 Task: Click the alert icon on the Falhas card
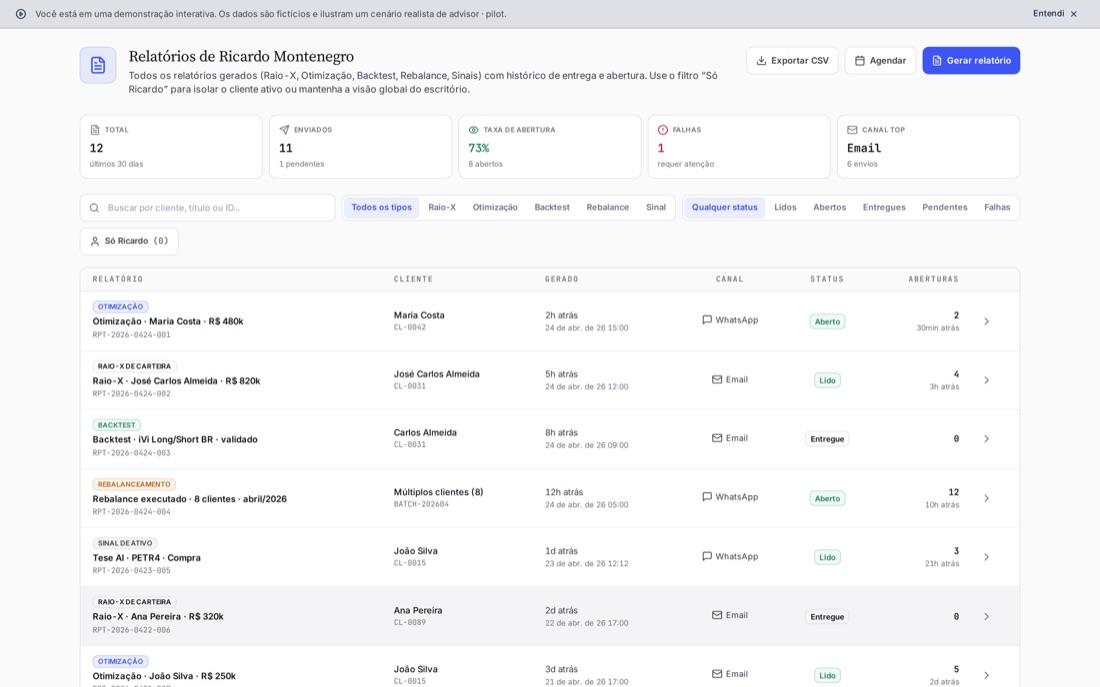(x=663, y=130)
